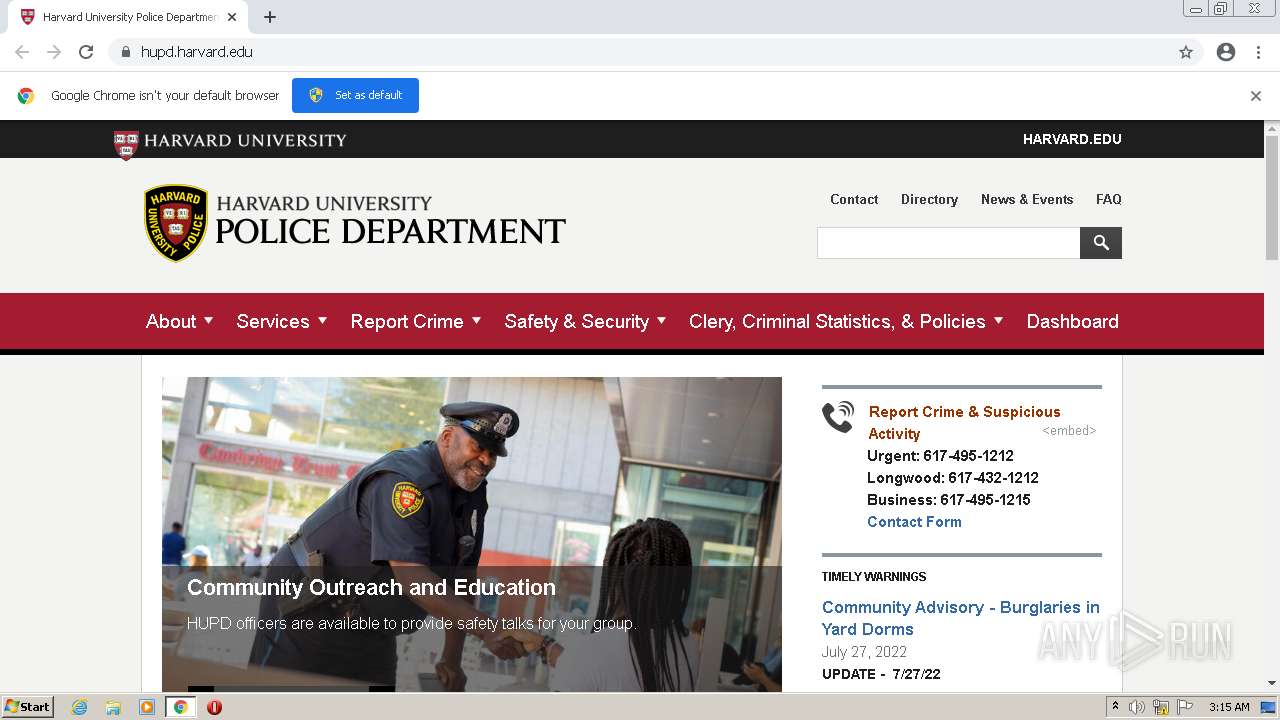The image size is (1280, 720).
Task: Open File Explorer folder in taskbar
Action: coord(113,707)
